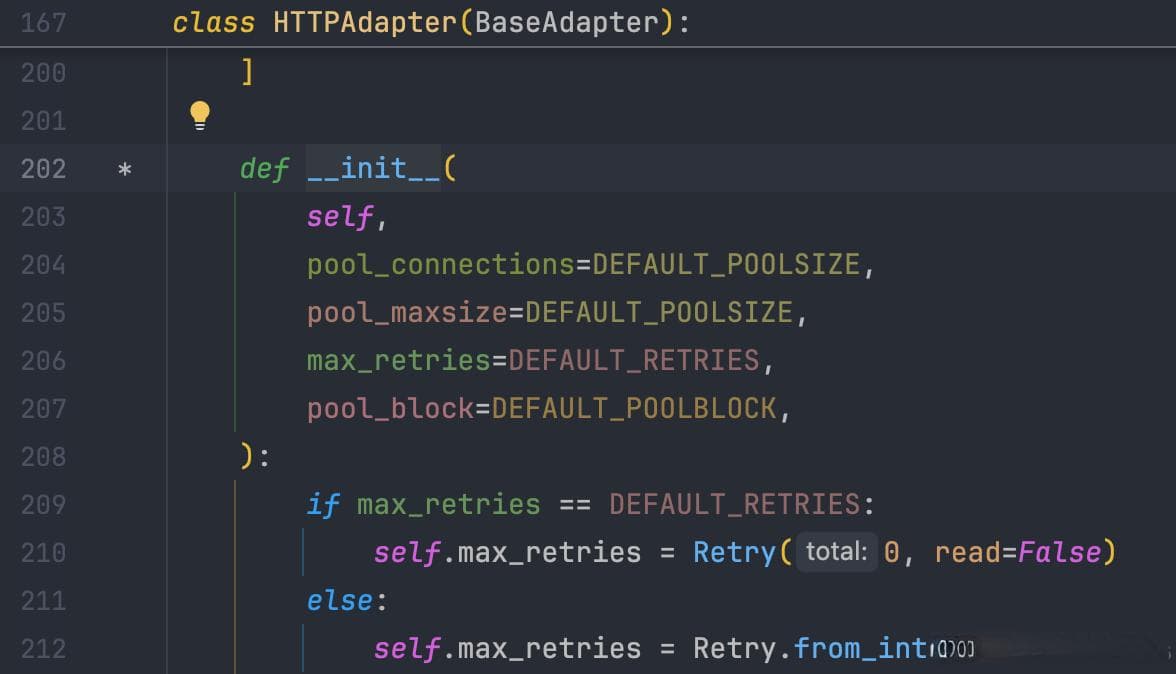Click the number 0 argument in Retry call
The height and width of the screenshot is (674, 1176).
pos(892,553)
